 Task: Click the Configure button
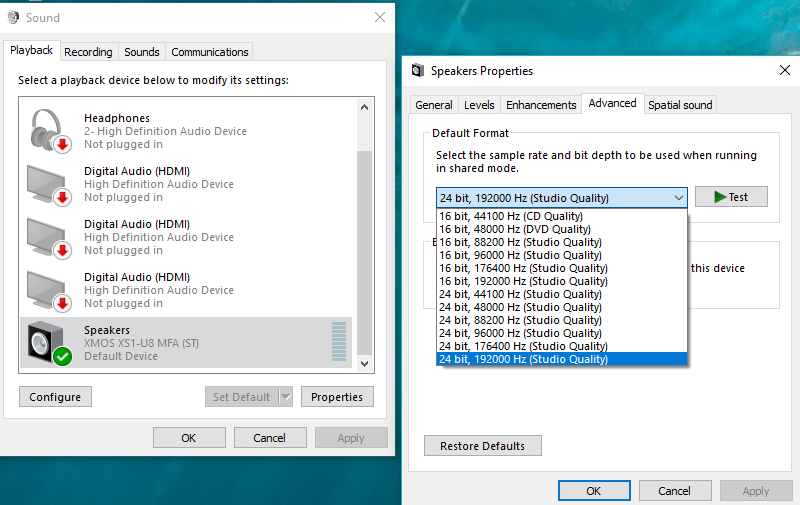[x=55, y=397]
